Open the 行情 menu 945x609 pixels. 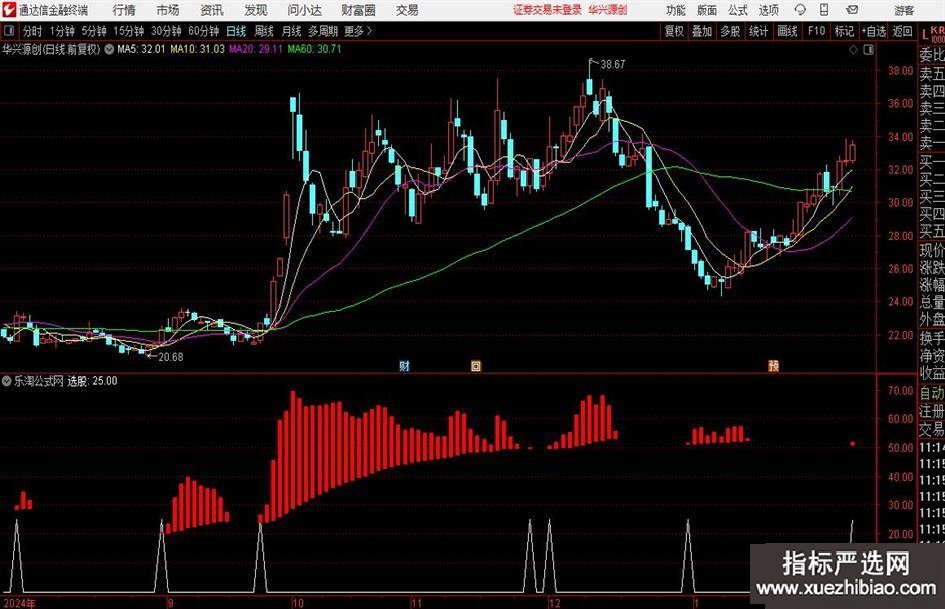[x=124, y=10]
